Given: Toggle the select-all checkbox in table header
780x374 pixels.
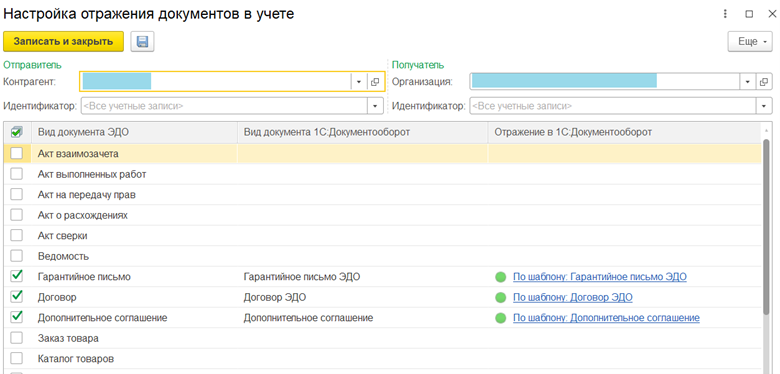Looking at the screenshot, I should (x=16, y=132).
